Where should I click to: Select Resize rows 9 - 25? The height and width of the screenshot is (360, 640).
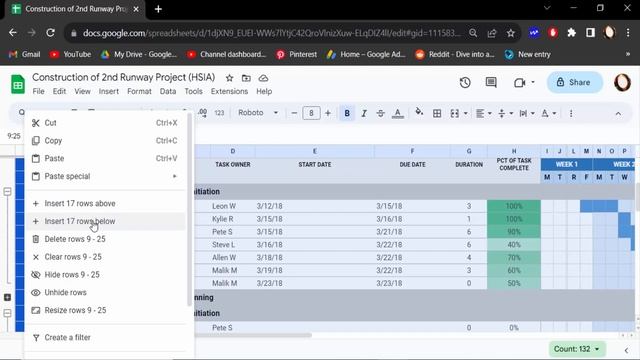click(105, 310)
